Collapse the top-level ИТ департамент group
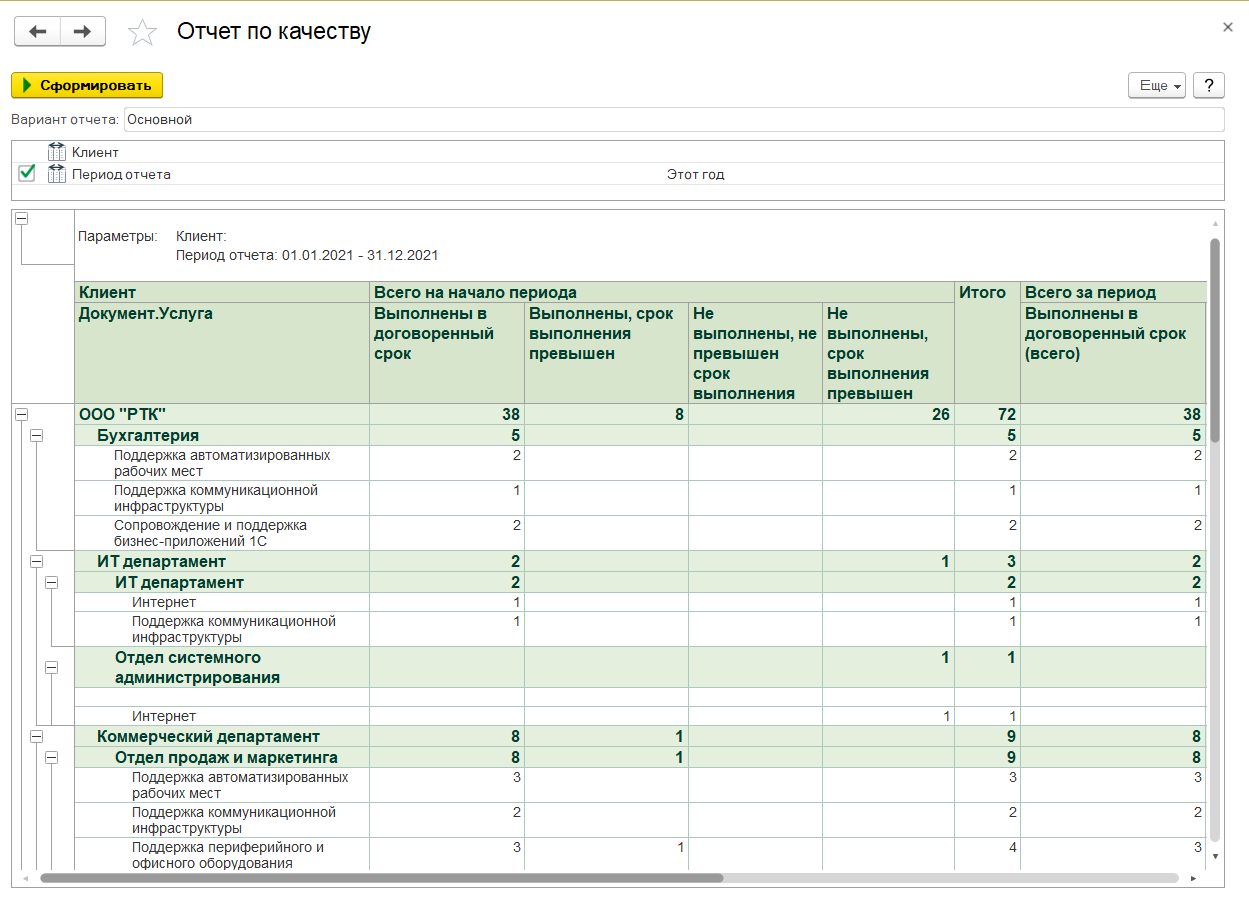The width and height of the screenshot is (1249, 901). tap(37, 562)
